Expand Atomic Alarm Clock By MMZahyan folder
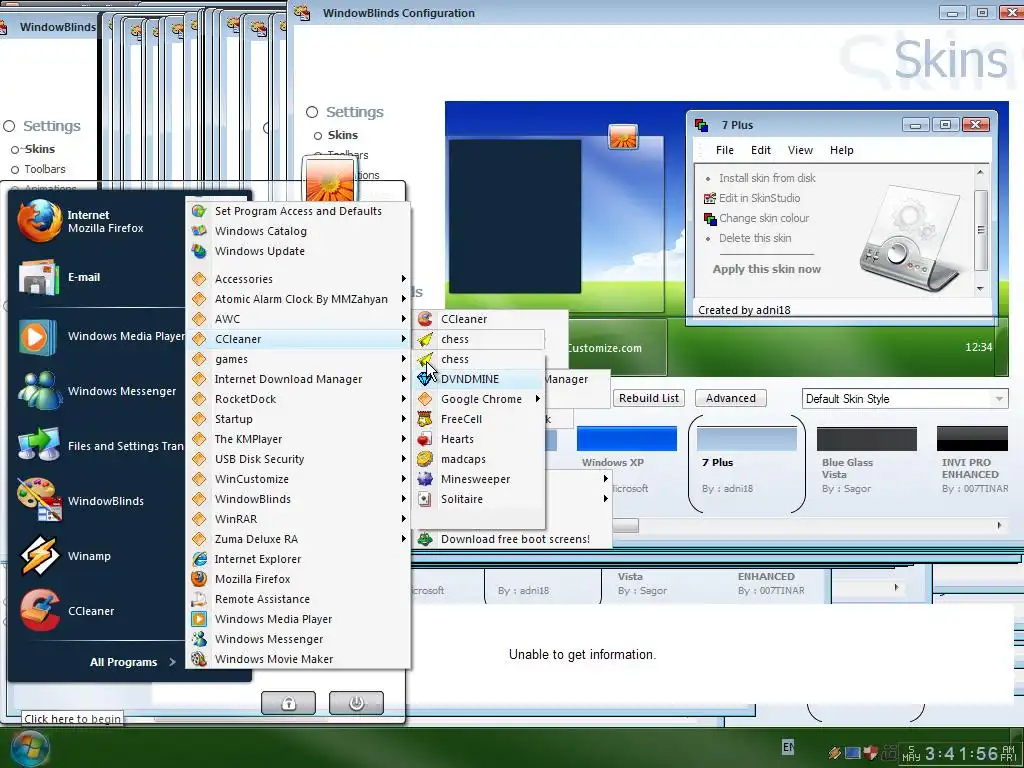The height and width of the screenshot is (768, 1024). 299,299
